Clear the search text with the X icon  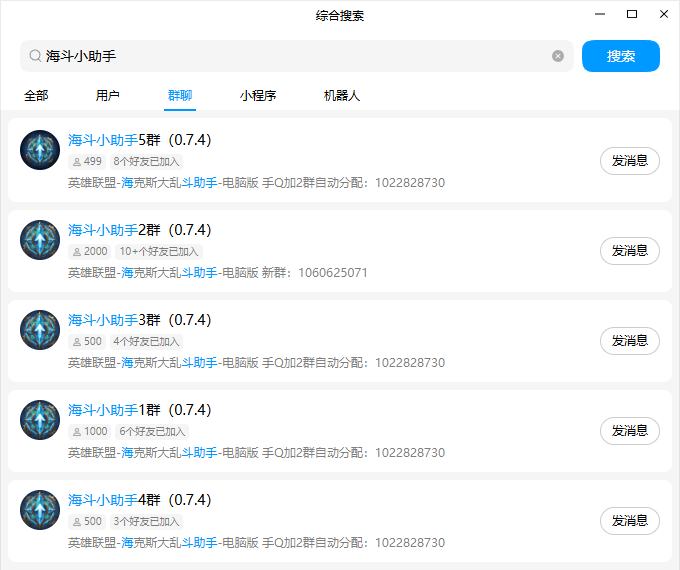click(558, 56)
